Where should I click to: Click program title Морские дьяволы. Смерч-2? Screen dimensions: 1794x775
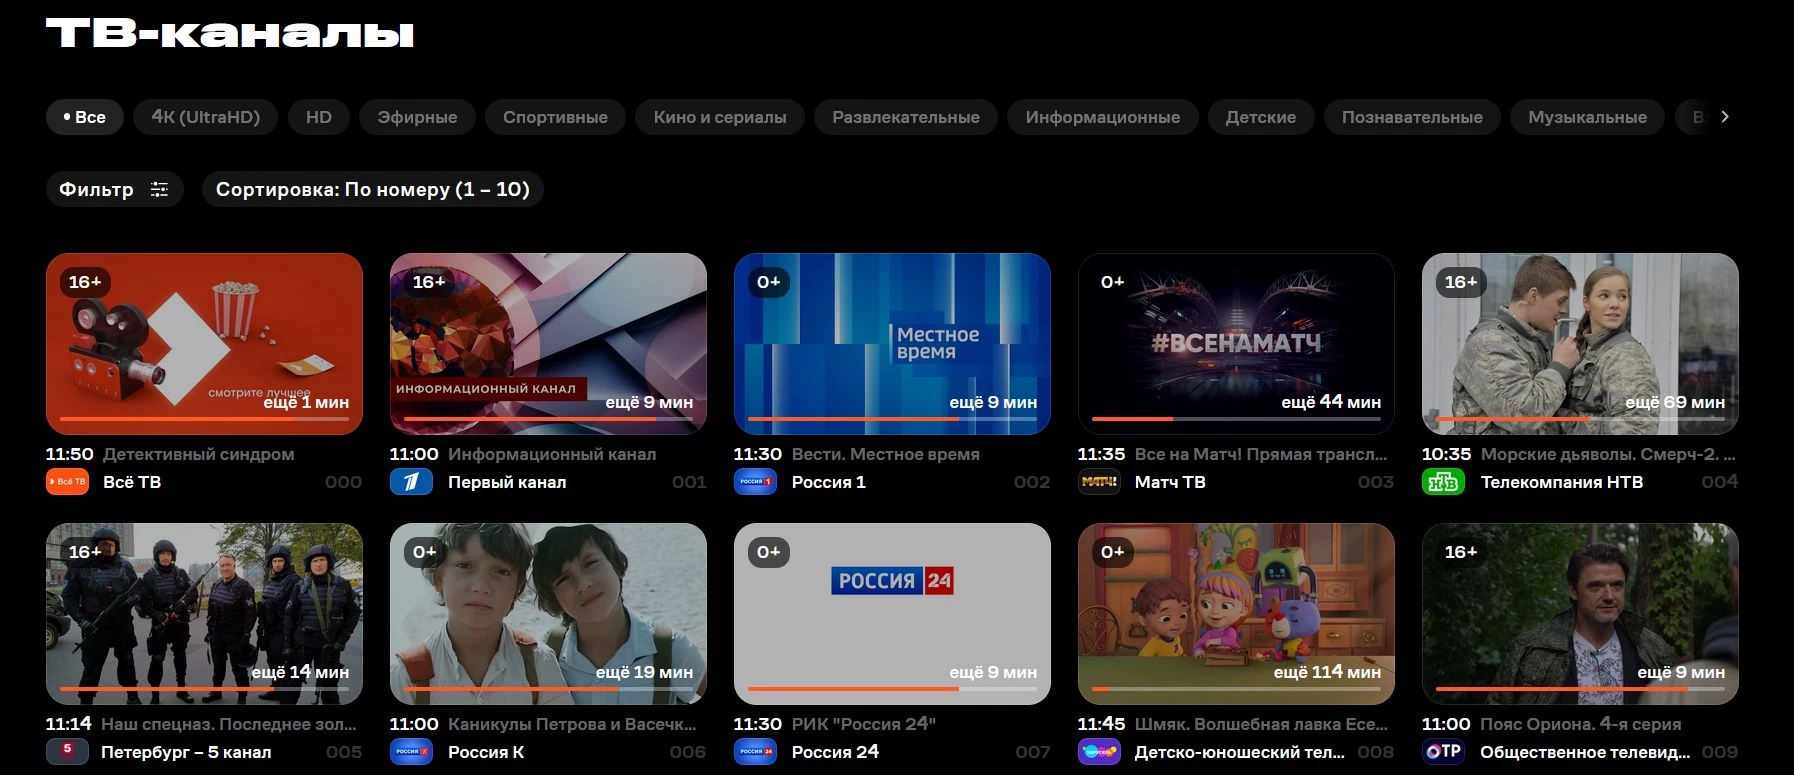point(1608,454)
